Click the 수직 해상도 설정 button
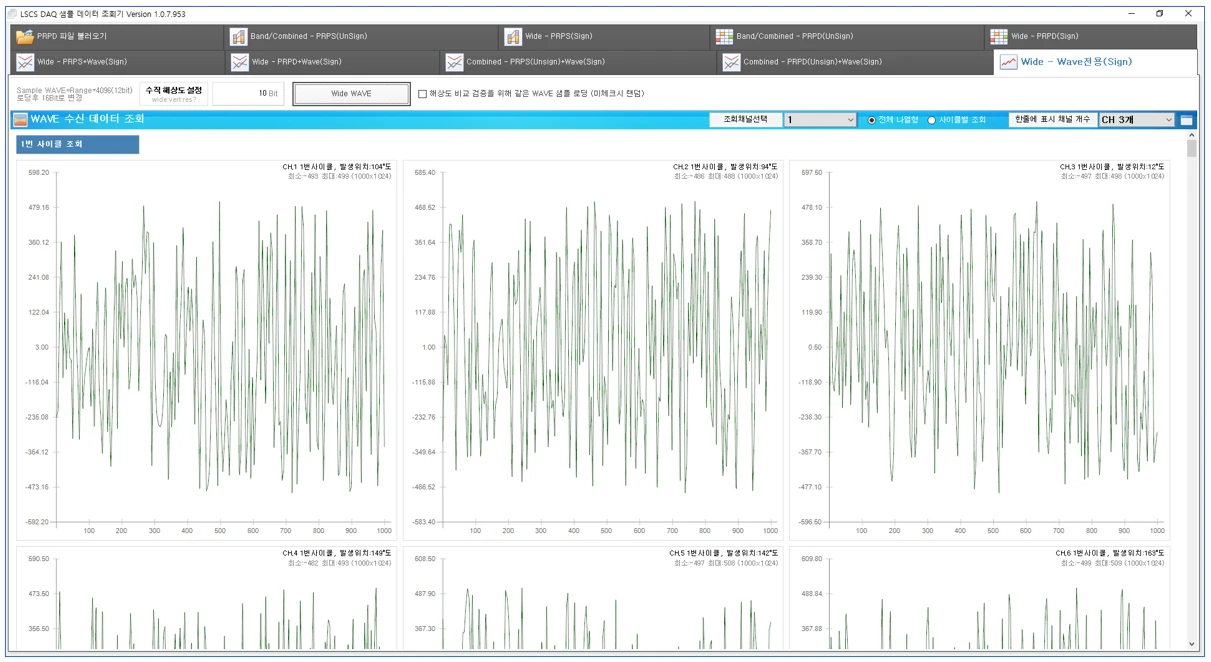This screenshot has height=662, width=1211. pyautogui.click(x=174, y=94)
